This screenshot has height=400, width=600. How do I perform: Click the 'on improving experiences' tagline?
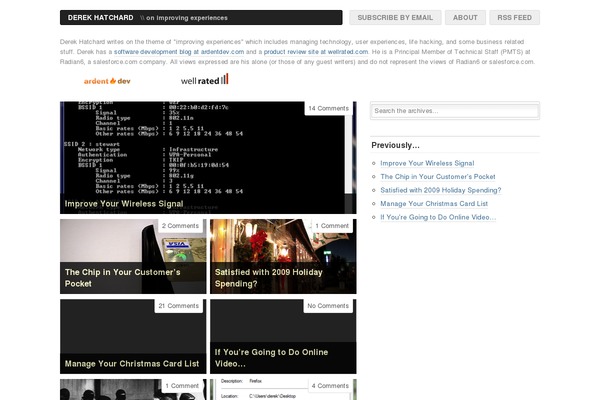click(x=187, y=18)
